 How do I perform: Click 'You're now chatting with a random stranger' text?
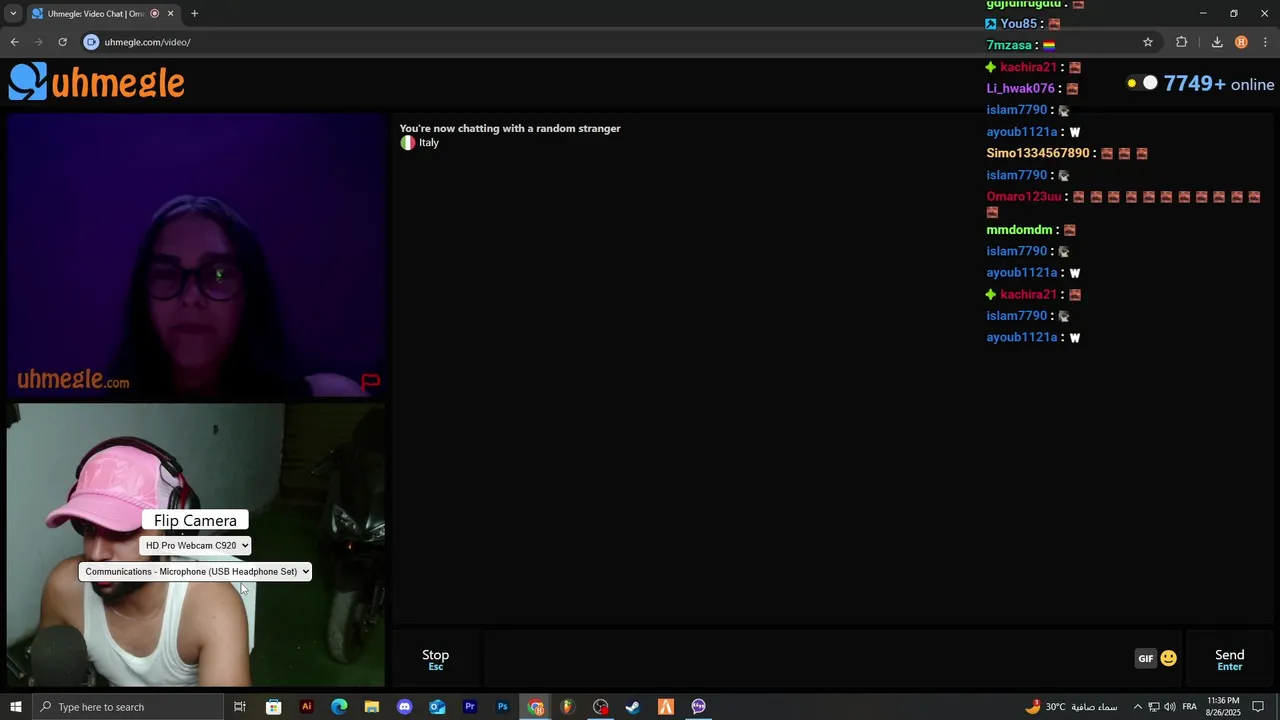pos(510,128)
